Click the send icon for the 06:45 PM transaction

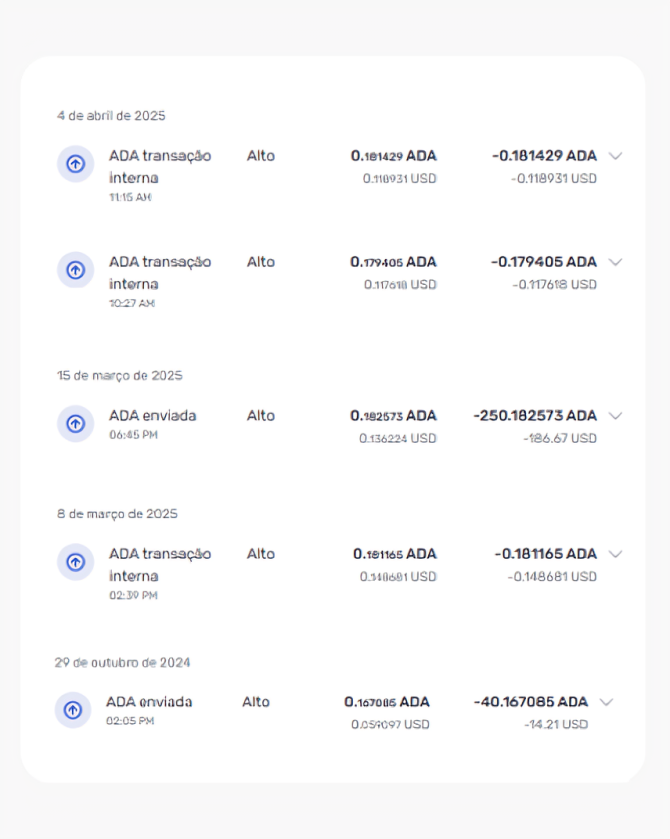click(75, 423)
